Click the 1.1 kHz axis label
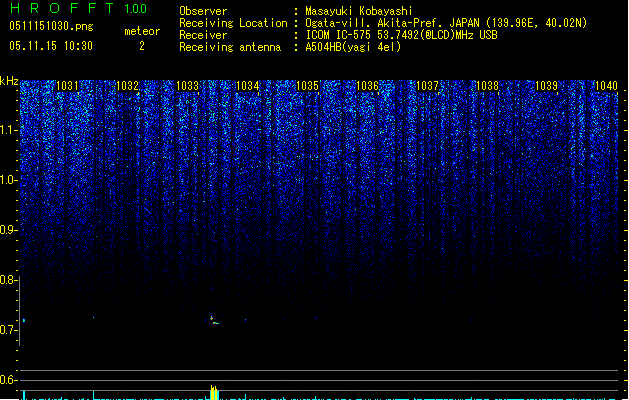The width and height of the screenshot is (629, 400). (x=9, y=130)
